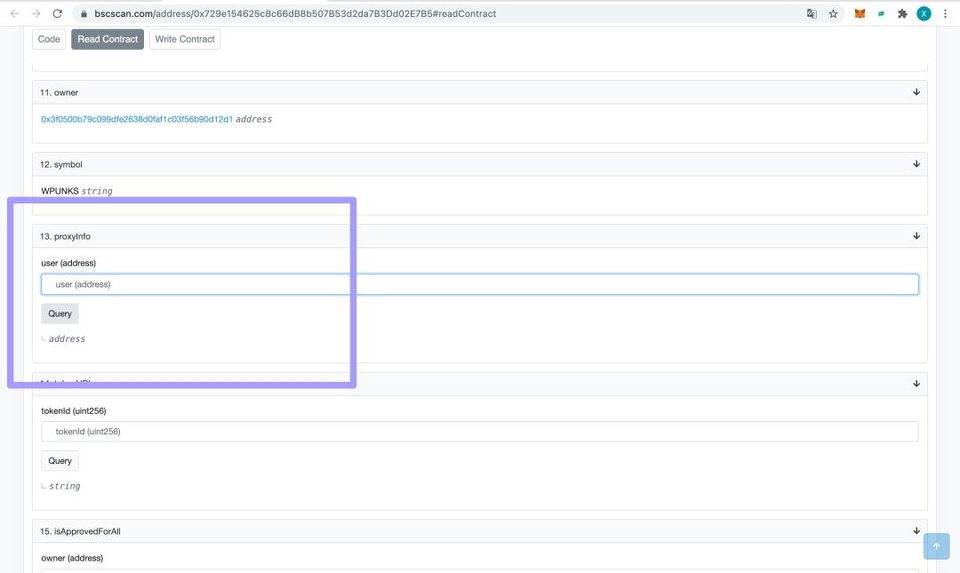Open the Chrome profile avatar
Viewport: 960px width, 573px height.
pos(924,14)
